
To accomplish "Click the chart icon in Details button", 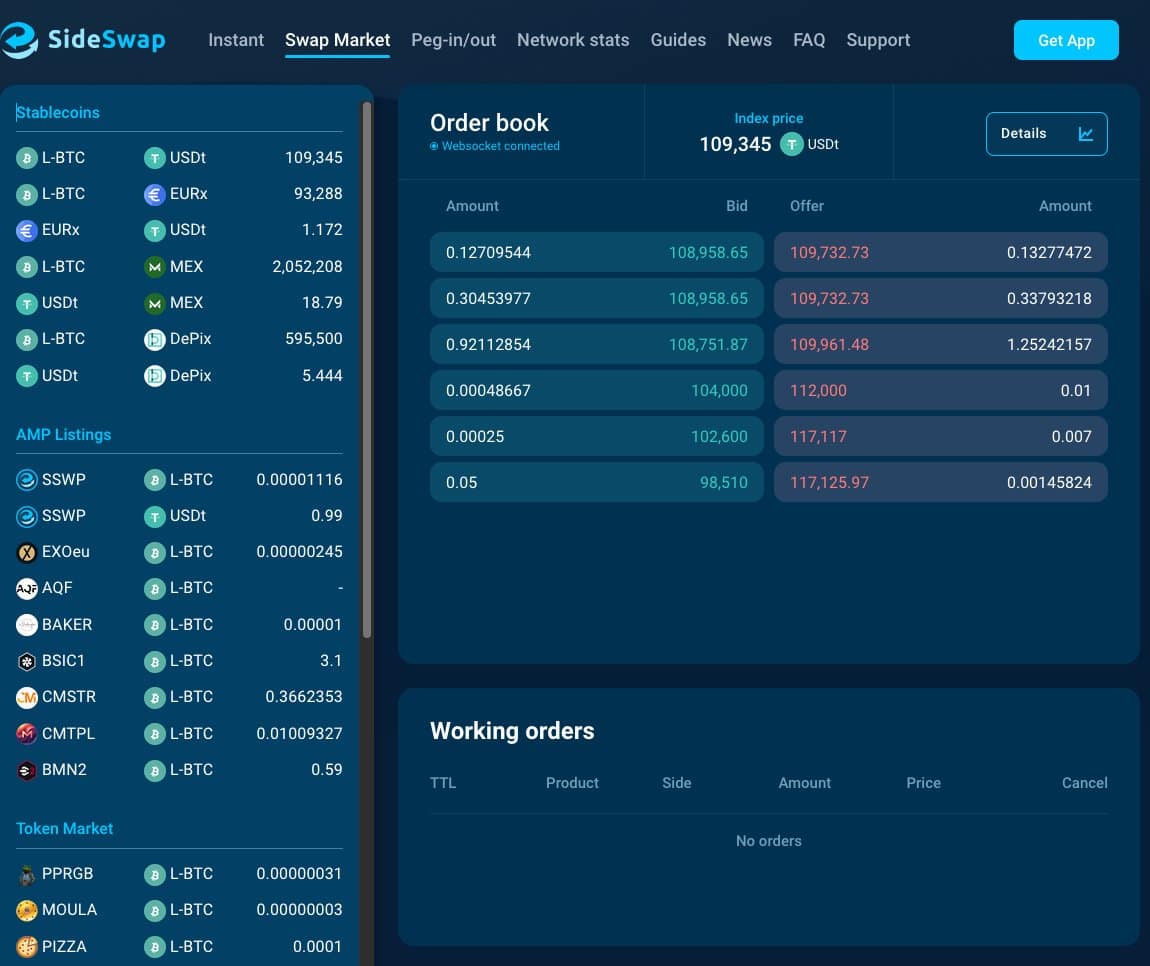I will pos(1085,134).
